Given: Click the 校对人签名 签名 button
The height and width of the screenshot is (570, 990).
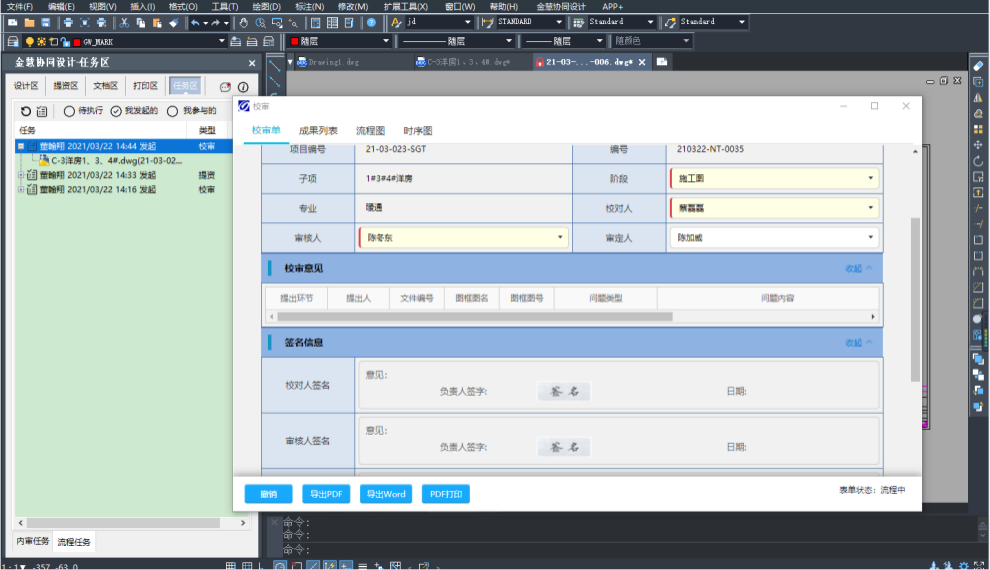Looking at the screenshot, I should [x=564, y=391].
